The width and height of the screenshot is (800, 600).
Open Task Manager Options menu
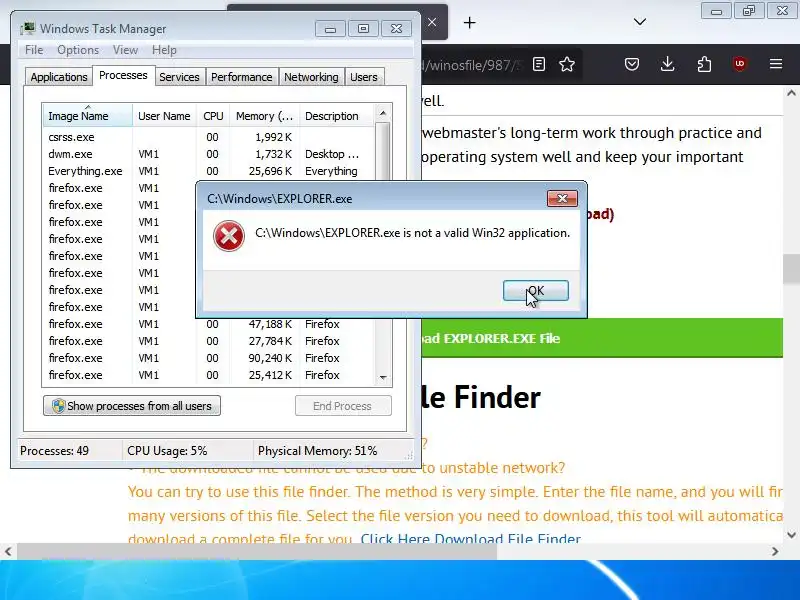[78, 50]
